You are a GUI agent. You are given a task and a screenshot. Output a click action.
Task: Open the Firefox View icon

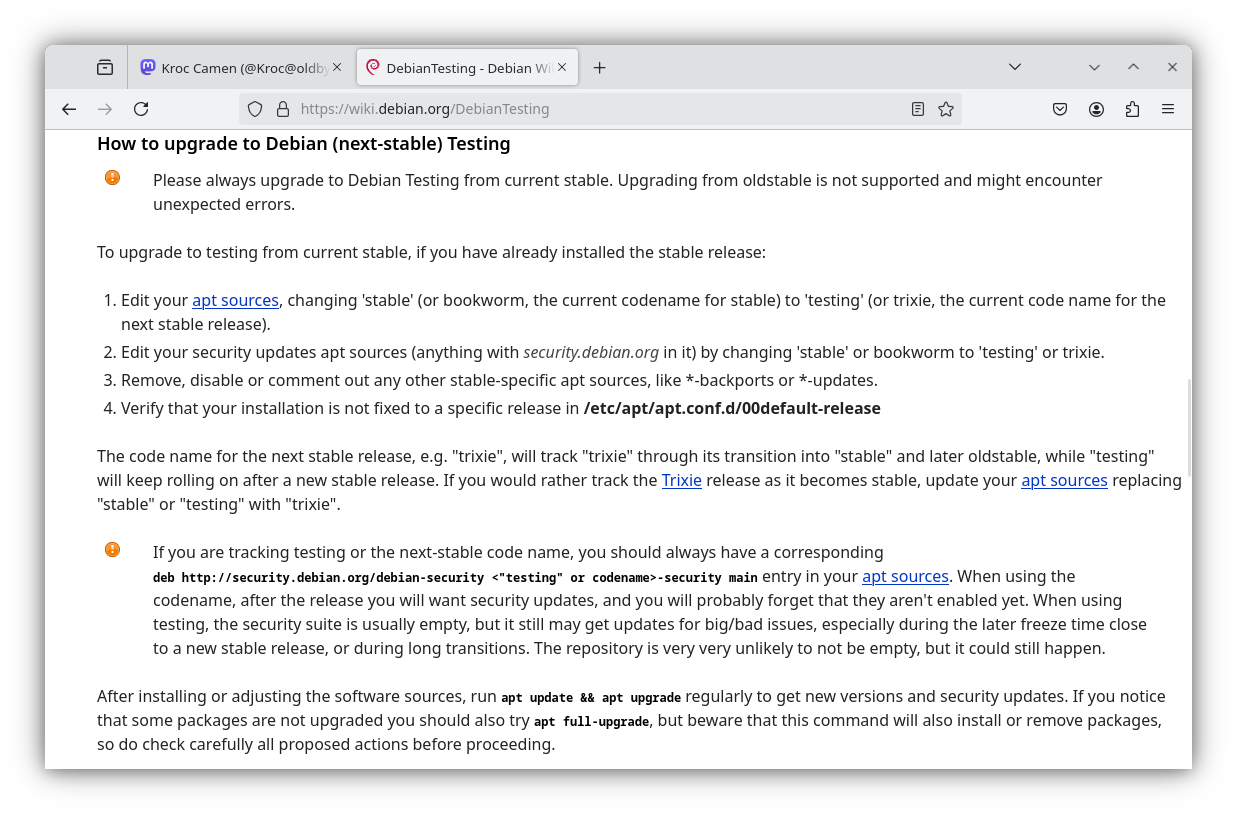(x=105, y=67)
